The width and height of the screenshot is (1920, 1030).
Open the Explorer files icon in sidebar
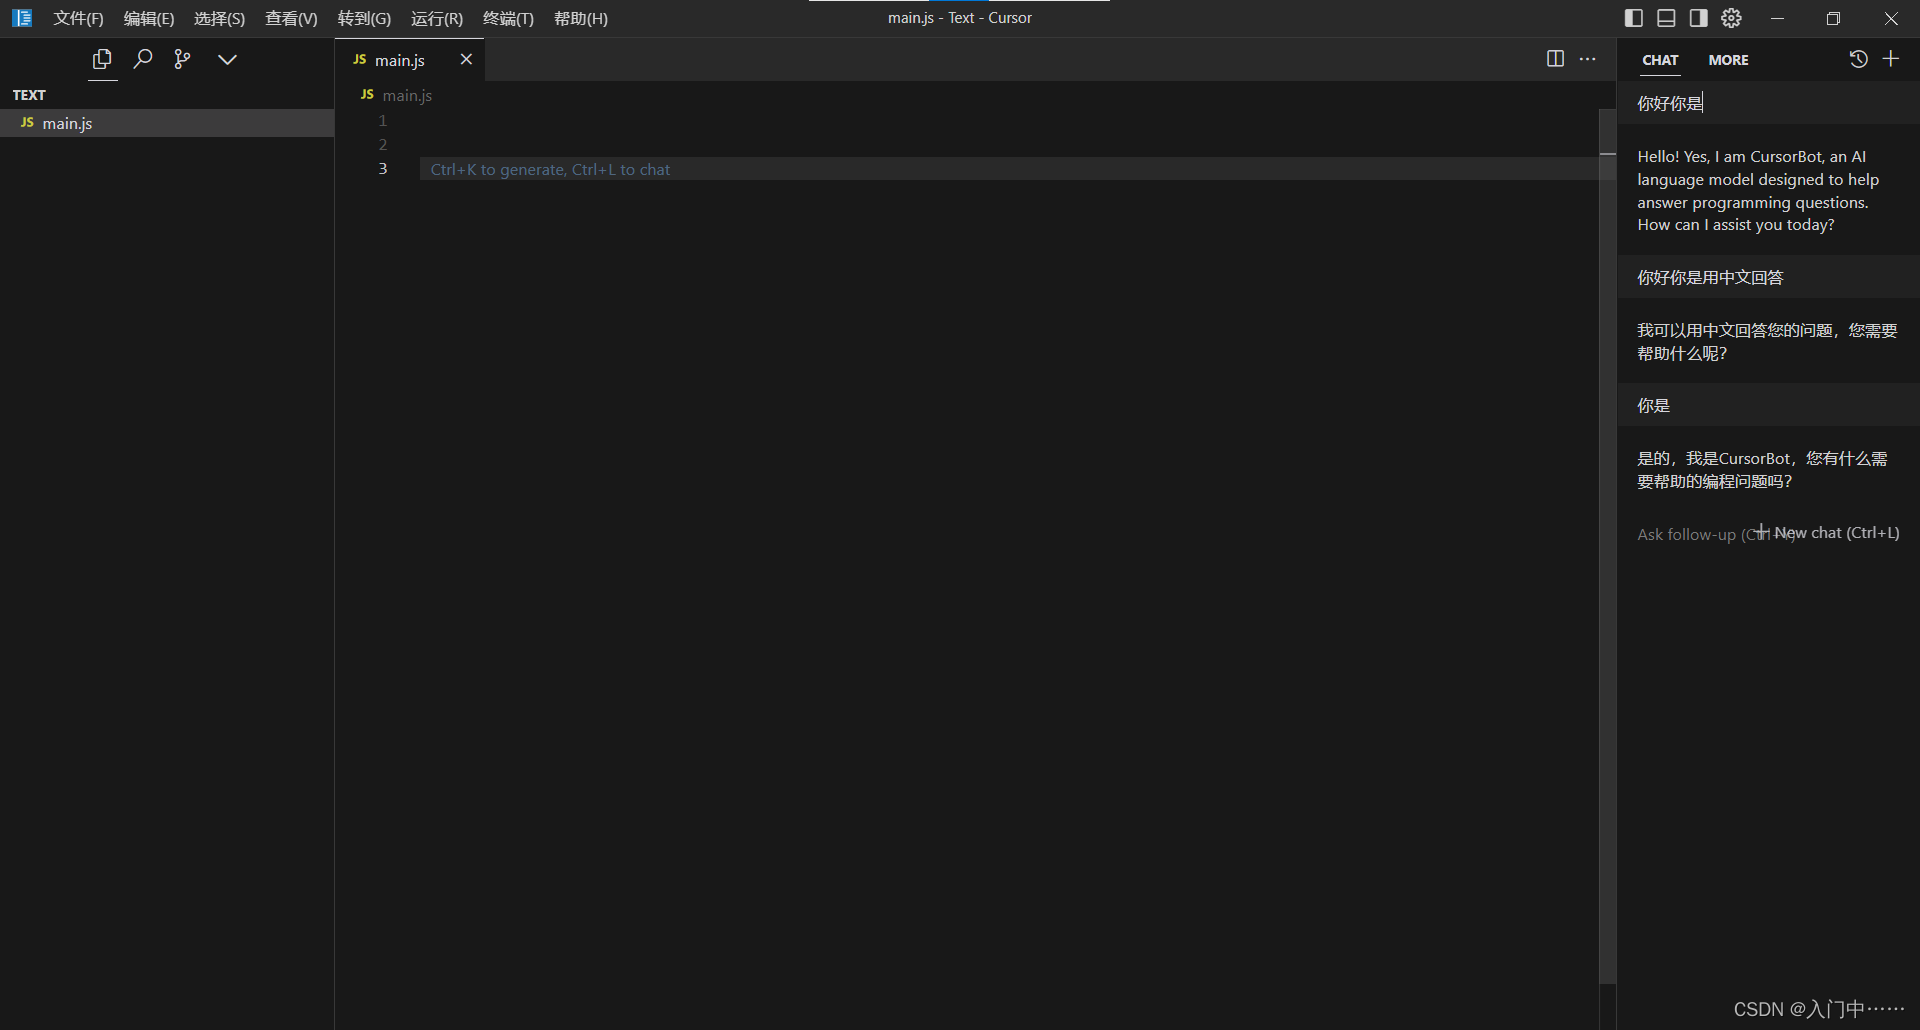tap(102, 59)
